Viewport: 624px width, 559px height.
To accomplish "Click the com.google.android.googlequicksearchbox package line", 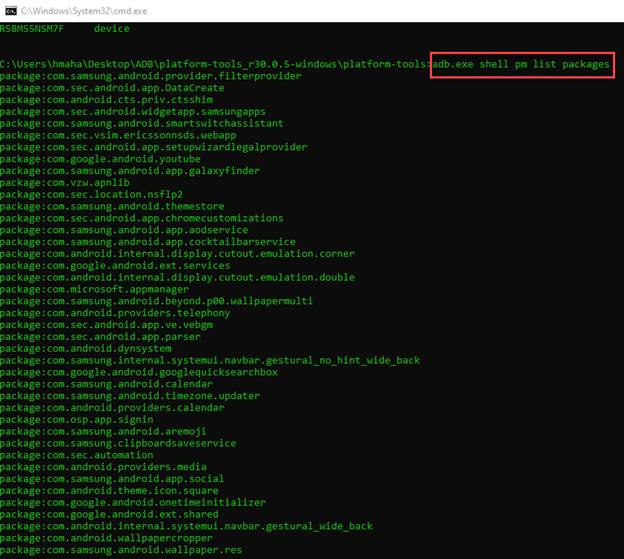I will tap(139, 372).
